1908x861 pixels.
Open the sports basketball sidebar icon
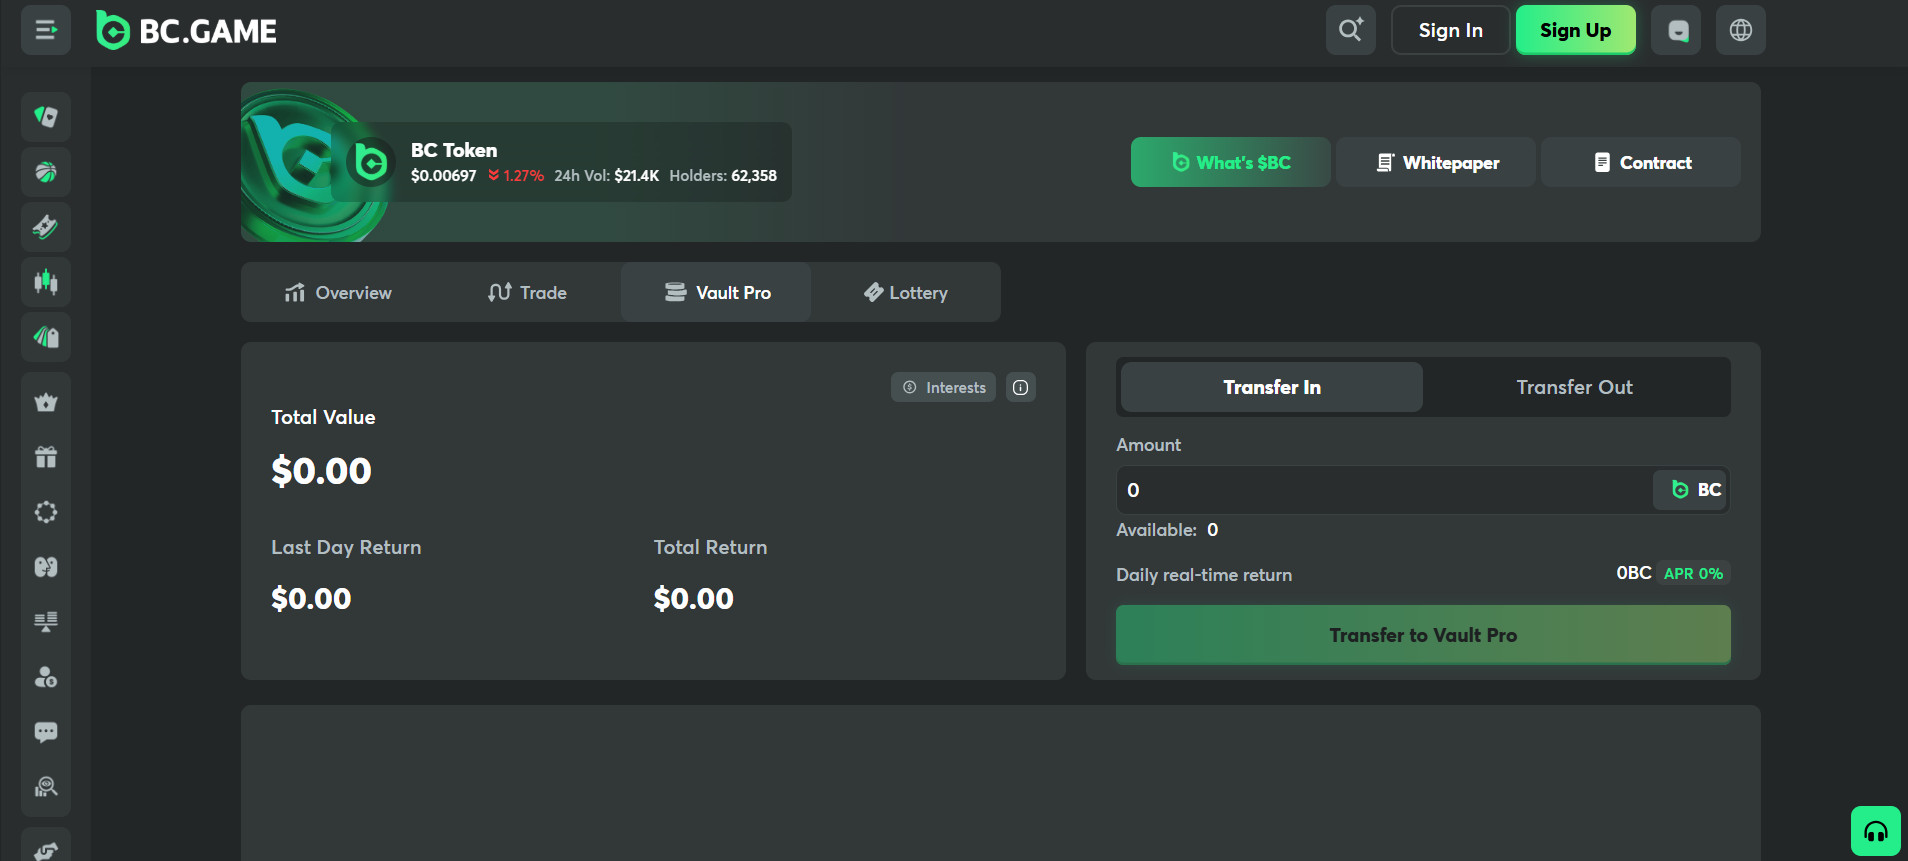(46, 172)
